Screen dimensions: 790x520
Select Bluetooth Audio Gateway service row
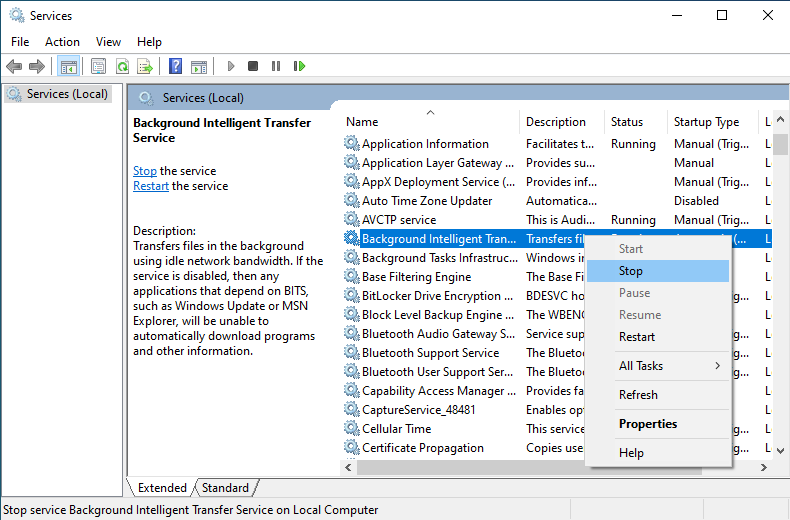464,334
